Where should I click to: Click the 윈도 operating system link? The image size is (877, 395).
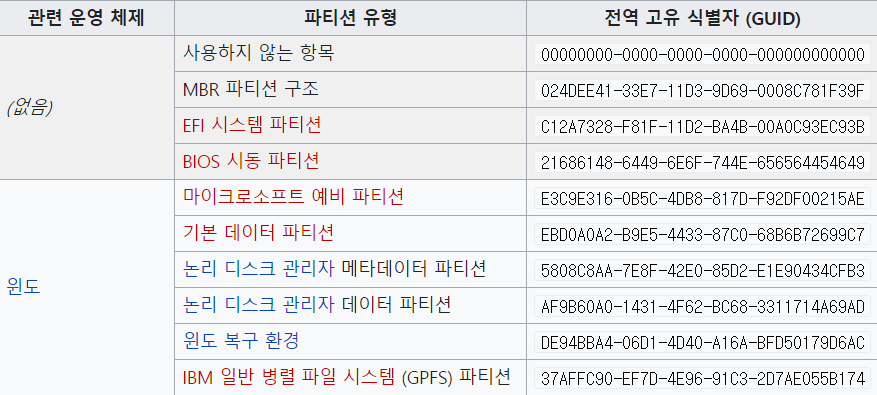(x=23, y=287)
